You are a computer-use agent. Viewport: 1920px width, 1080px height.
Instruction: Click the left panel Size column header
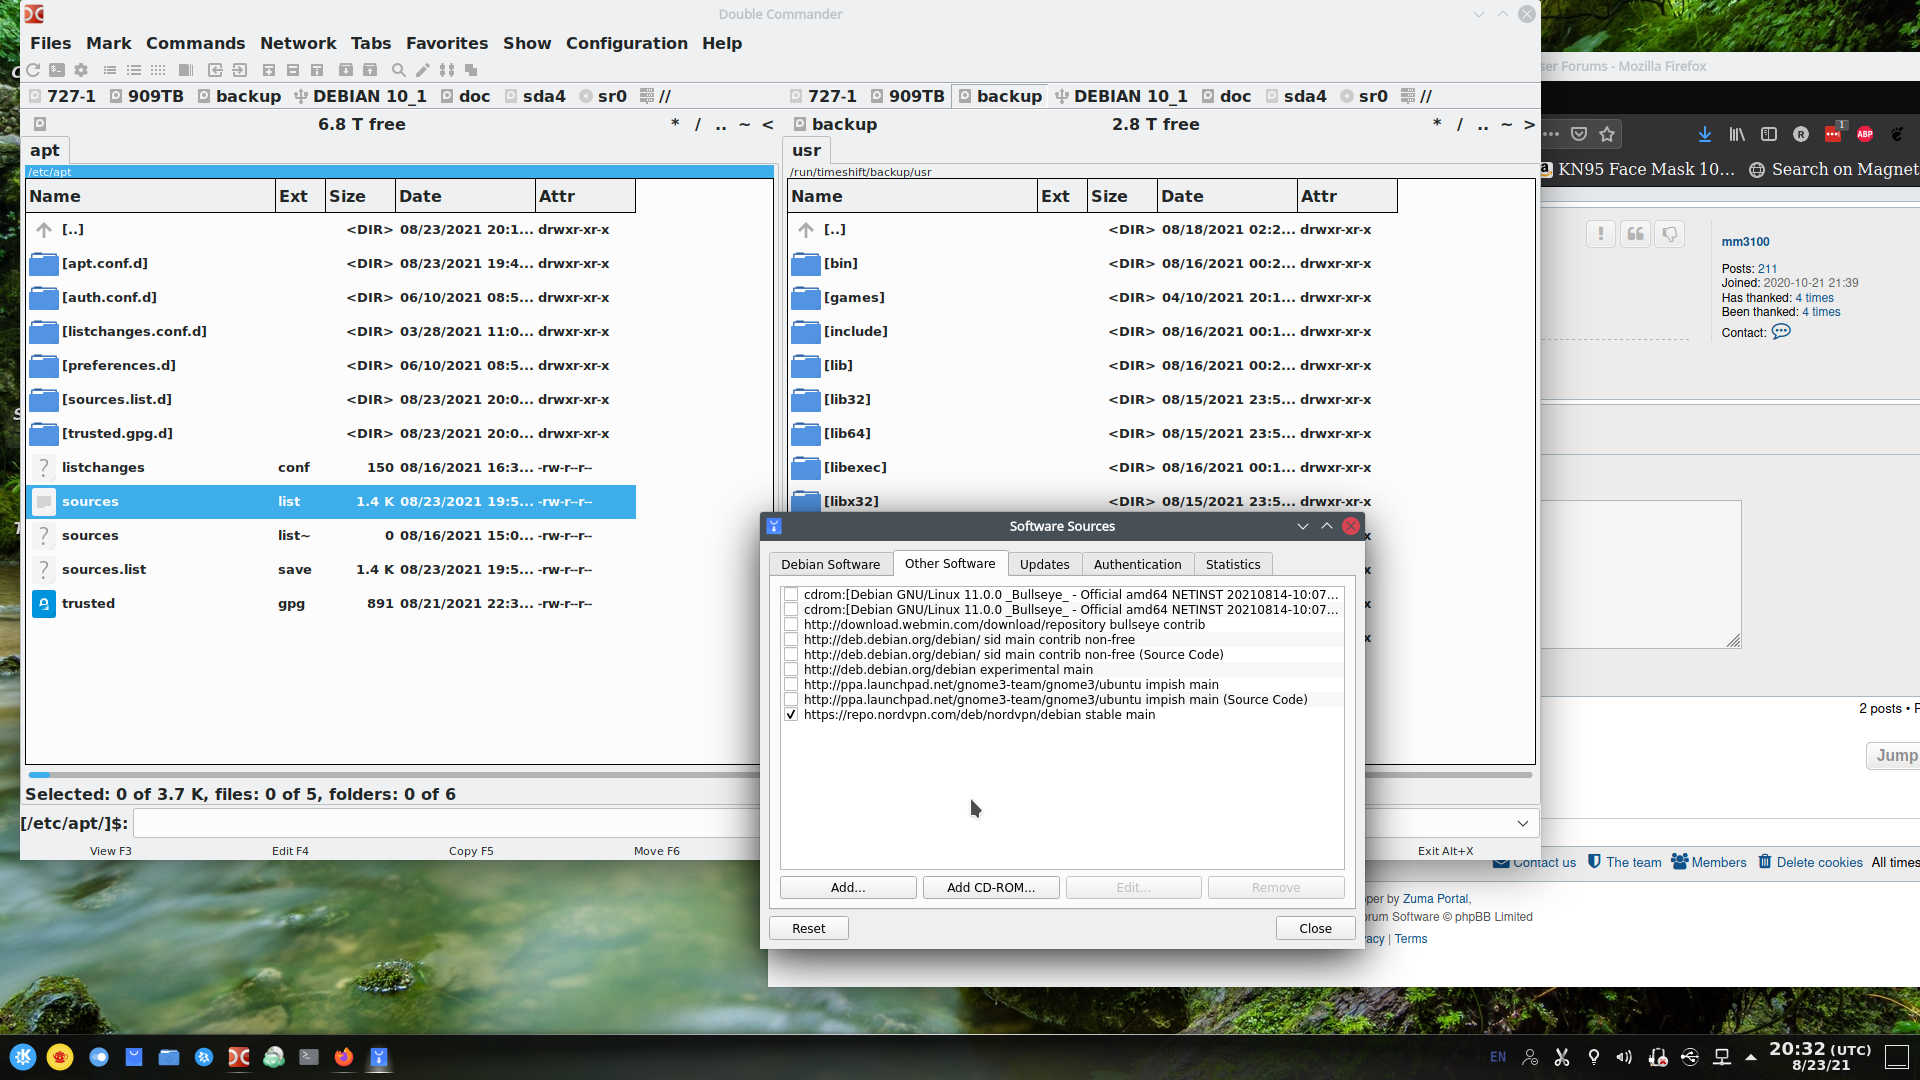pyautogui.click(x=359, y=196)
